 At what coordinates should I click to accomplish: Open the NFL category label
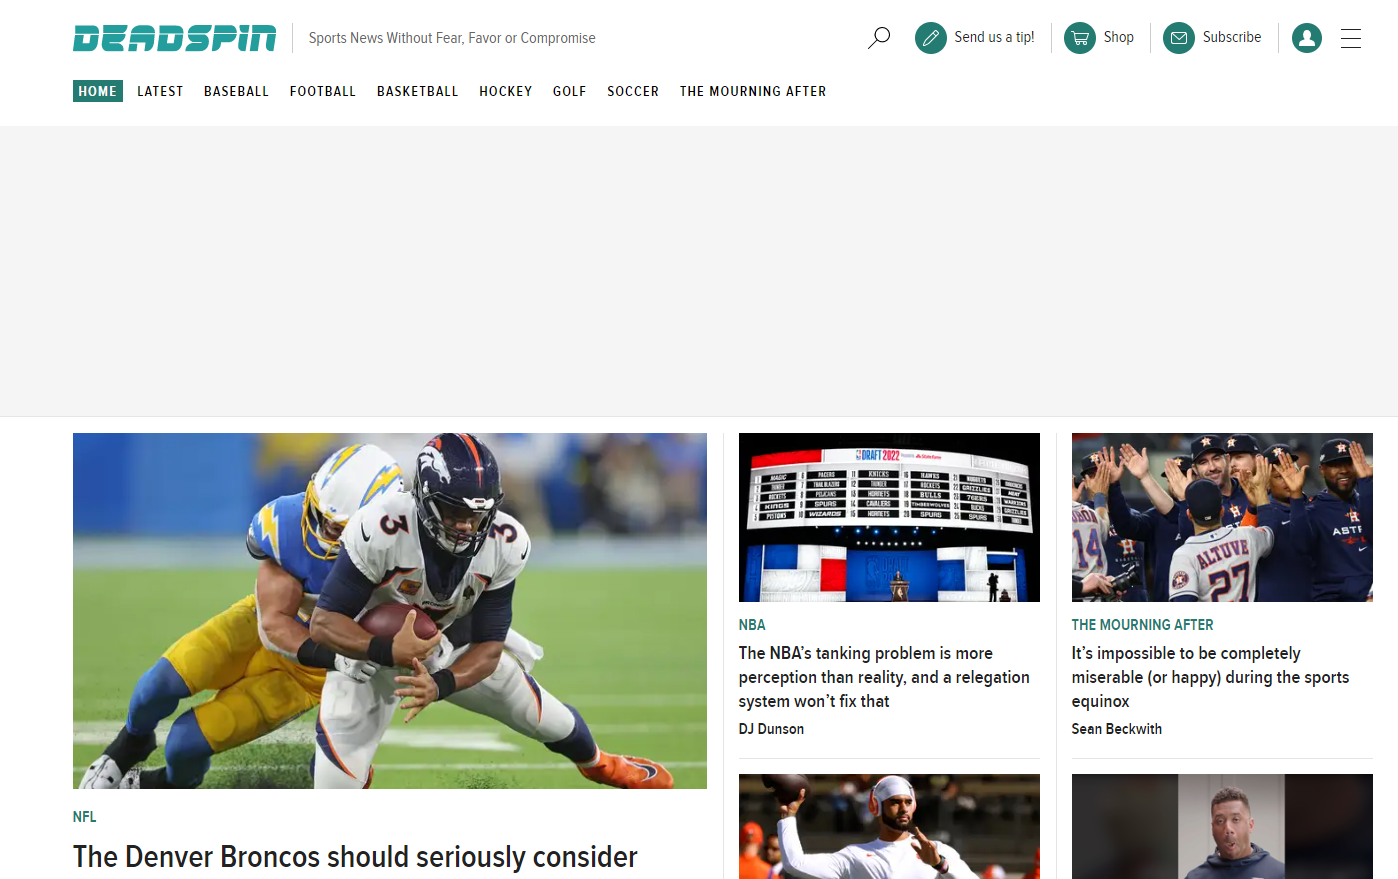[85, 817]
